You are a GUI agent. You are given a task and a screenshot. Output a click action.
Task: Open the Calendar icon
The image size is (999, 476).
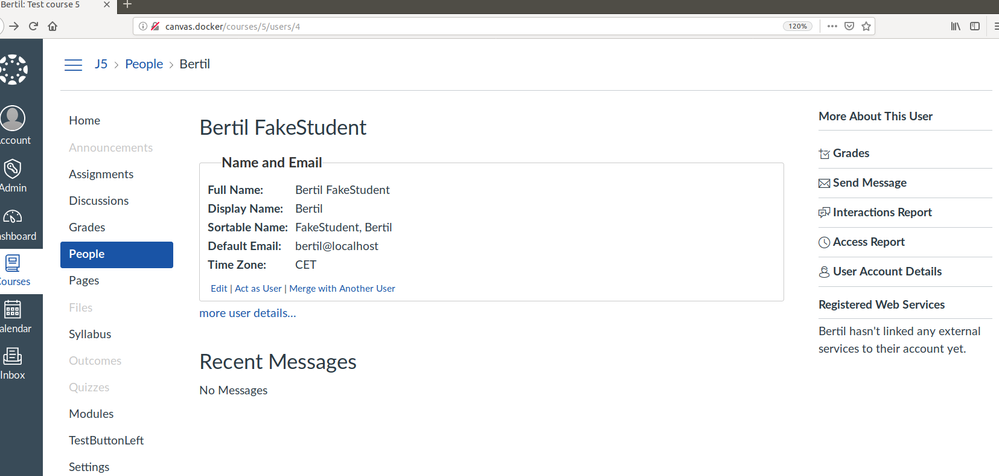pyautogui.click(x=13, y=310)
